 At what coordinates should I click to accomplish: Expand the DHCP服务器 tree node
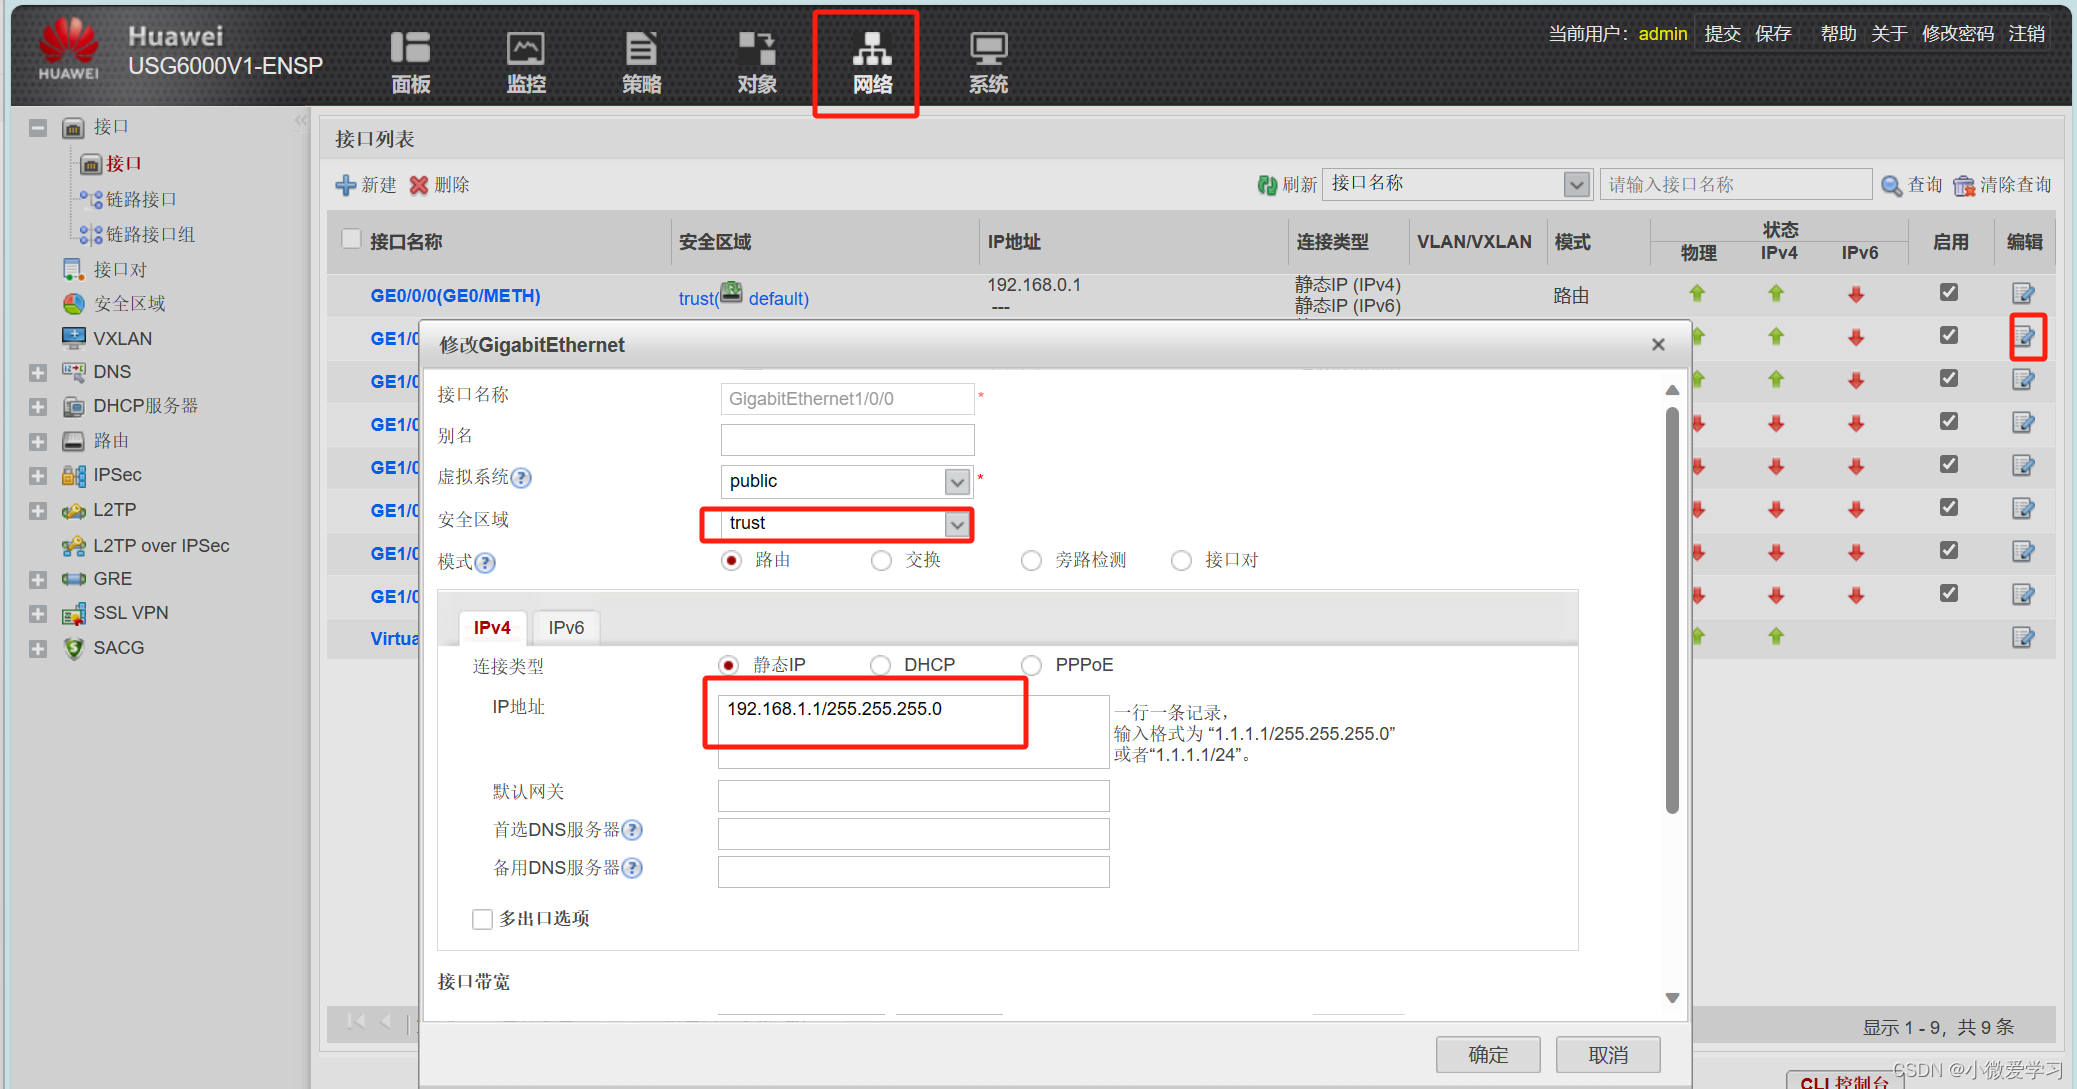[x=38, y=407]
